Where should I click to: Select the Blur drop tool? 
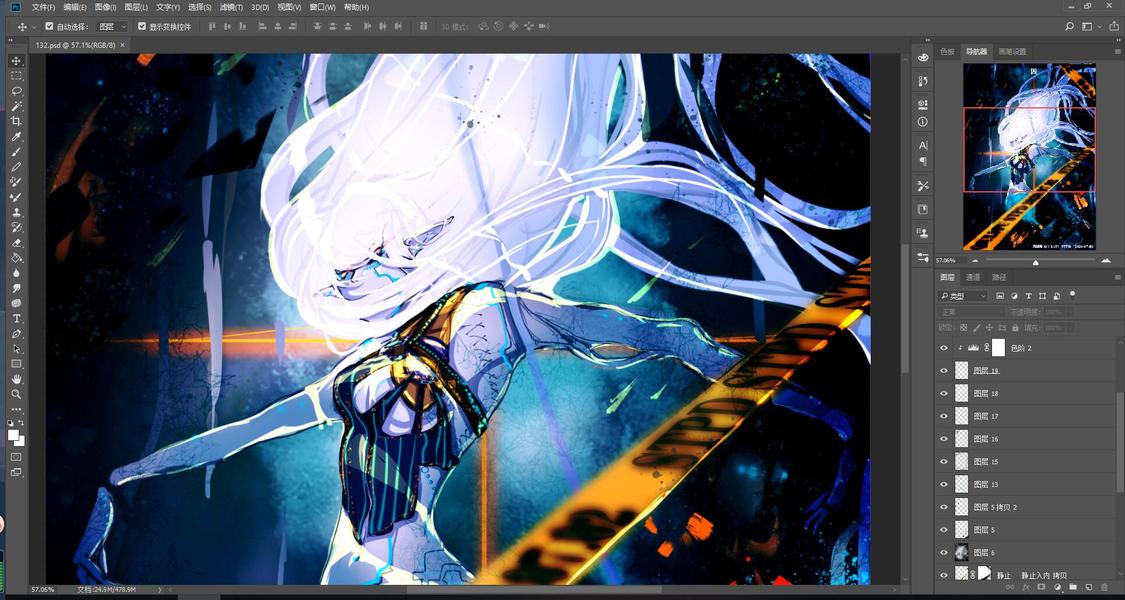[17, 273]
